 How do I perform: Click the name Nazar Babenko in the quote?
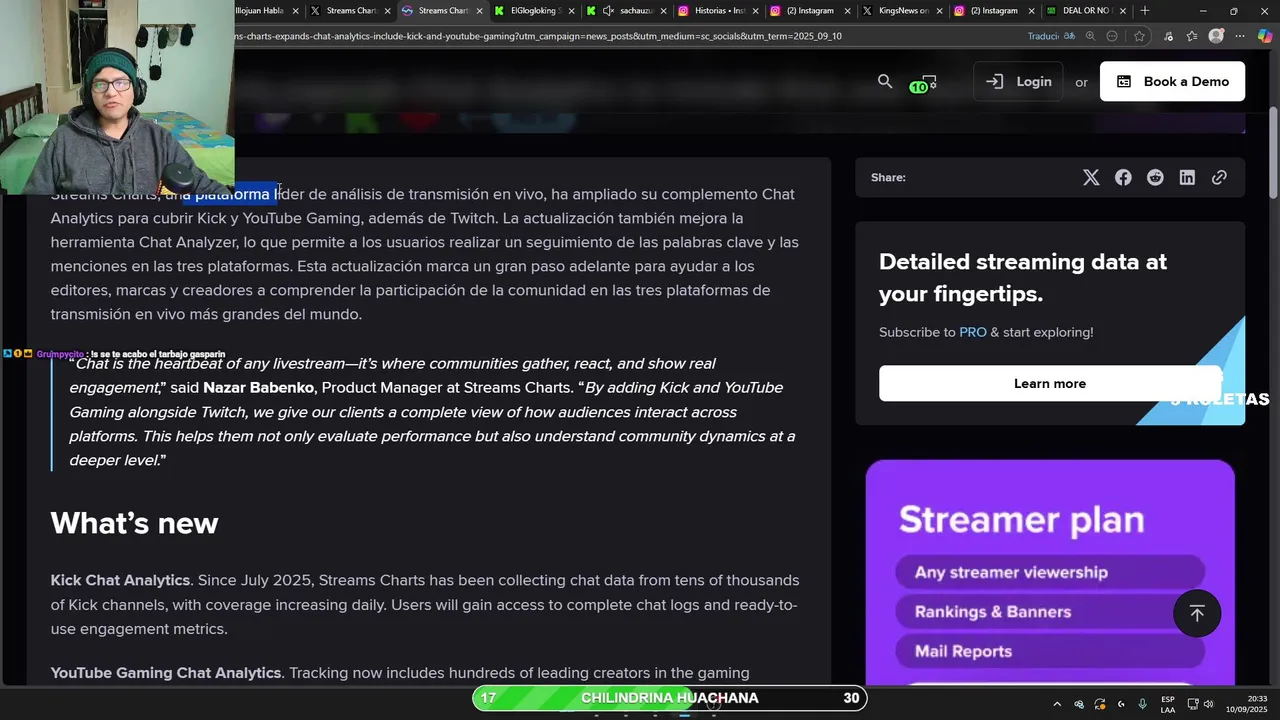259,387
